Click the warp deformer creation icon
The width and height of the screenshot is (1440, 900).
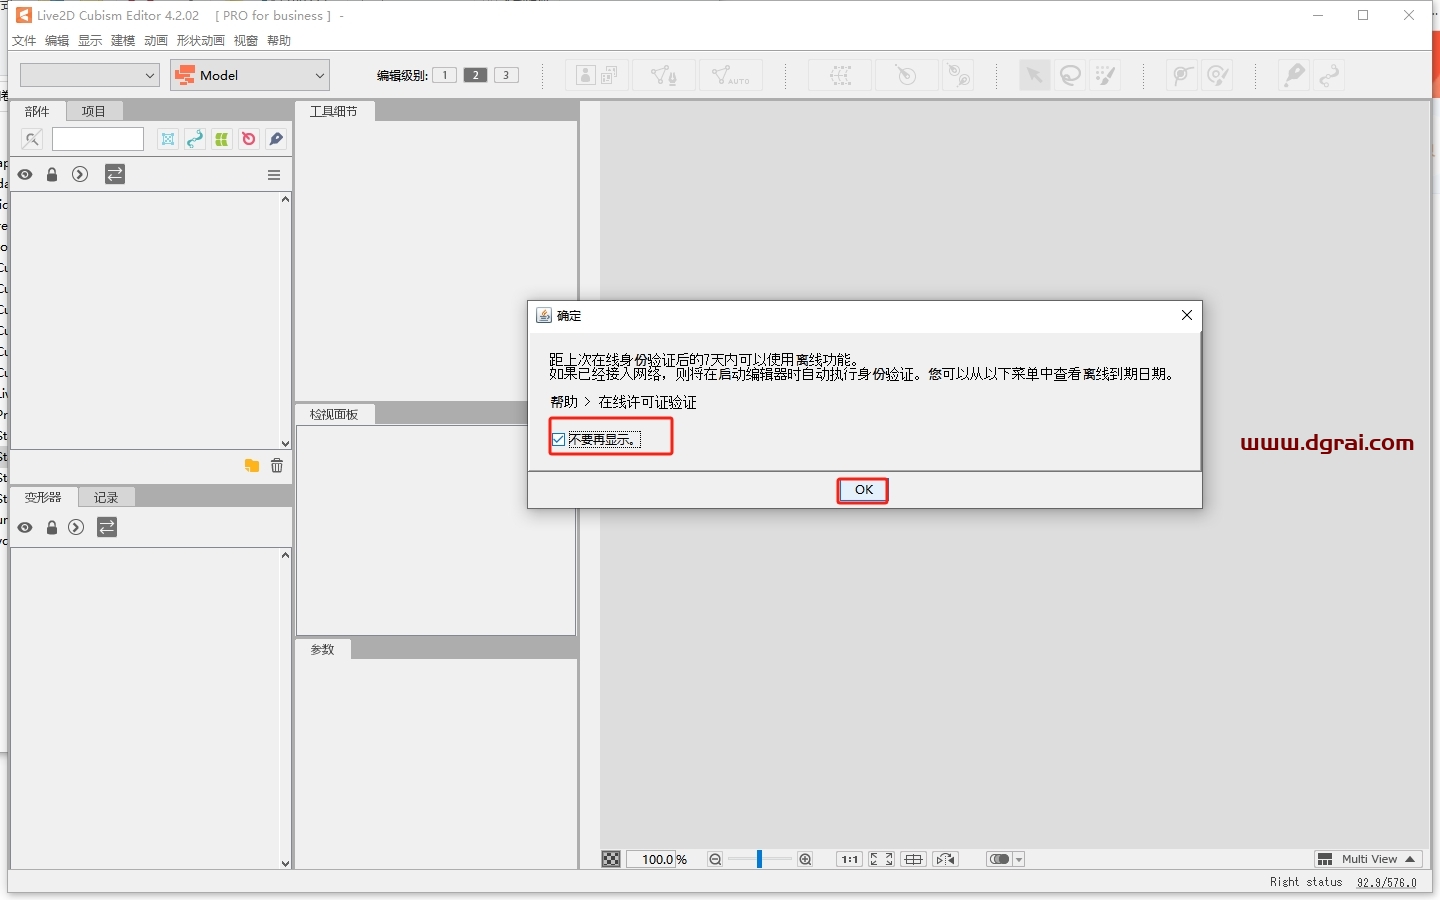tap(841, 75)
